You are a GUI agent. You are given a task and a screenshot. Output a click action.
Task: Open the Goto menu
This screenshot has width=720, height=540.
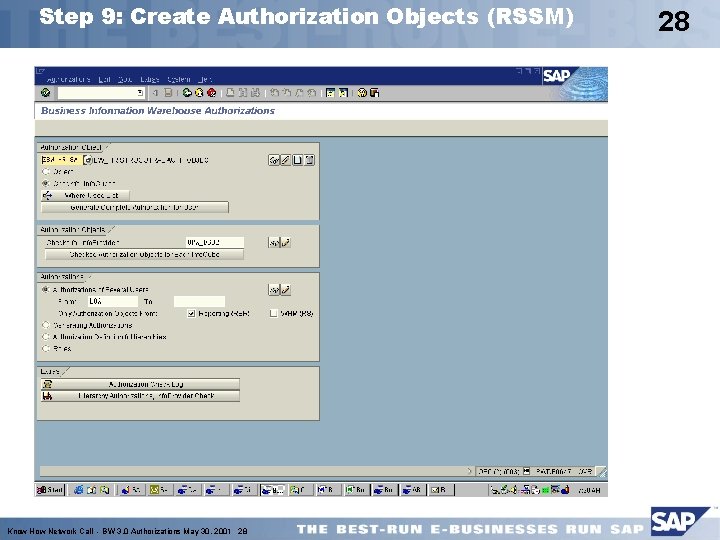pyautogui.click(x=124, y=79)
